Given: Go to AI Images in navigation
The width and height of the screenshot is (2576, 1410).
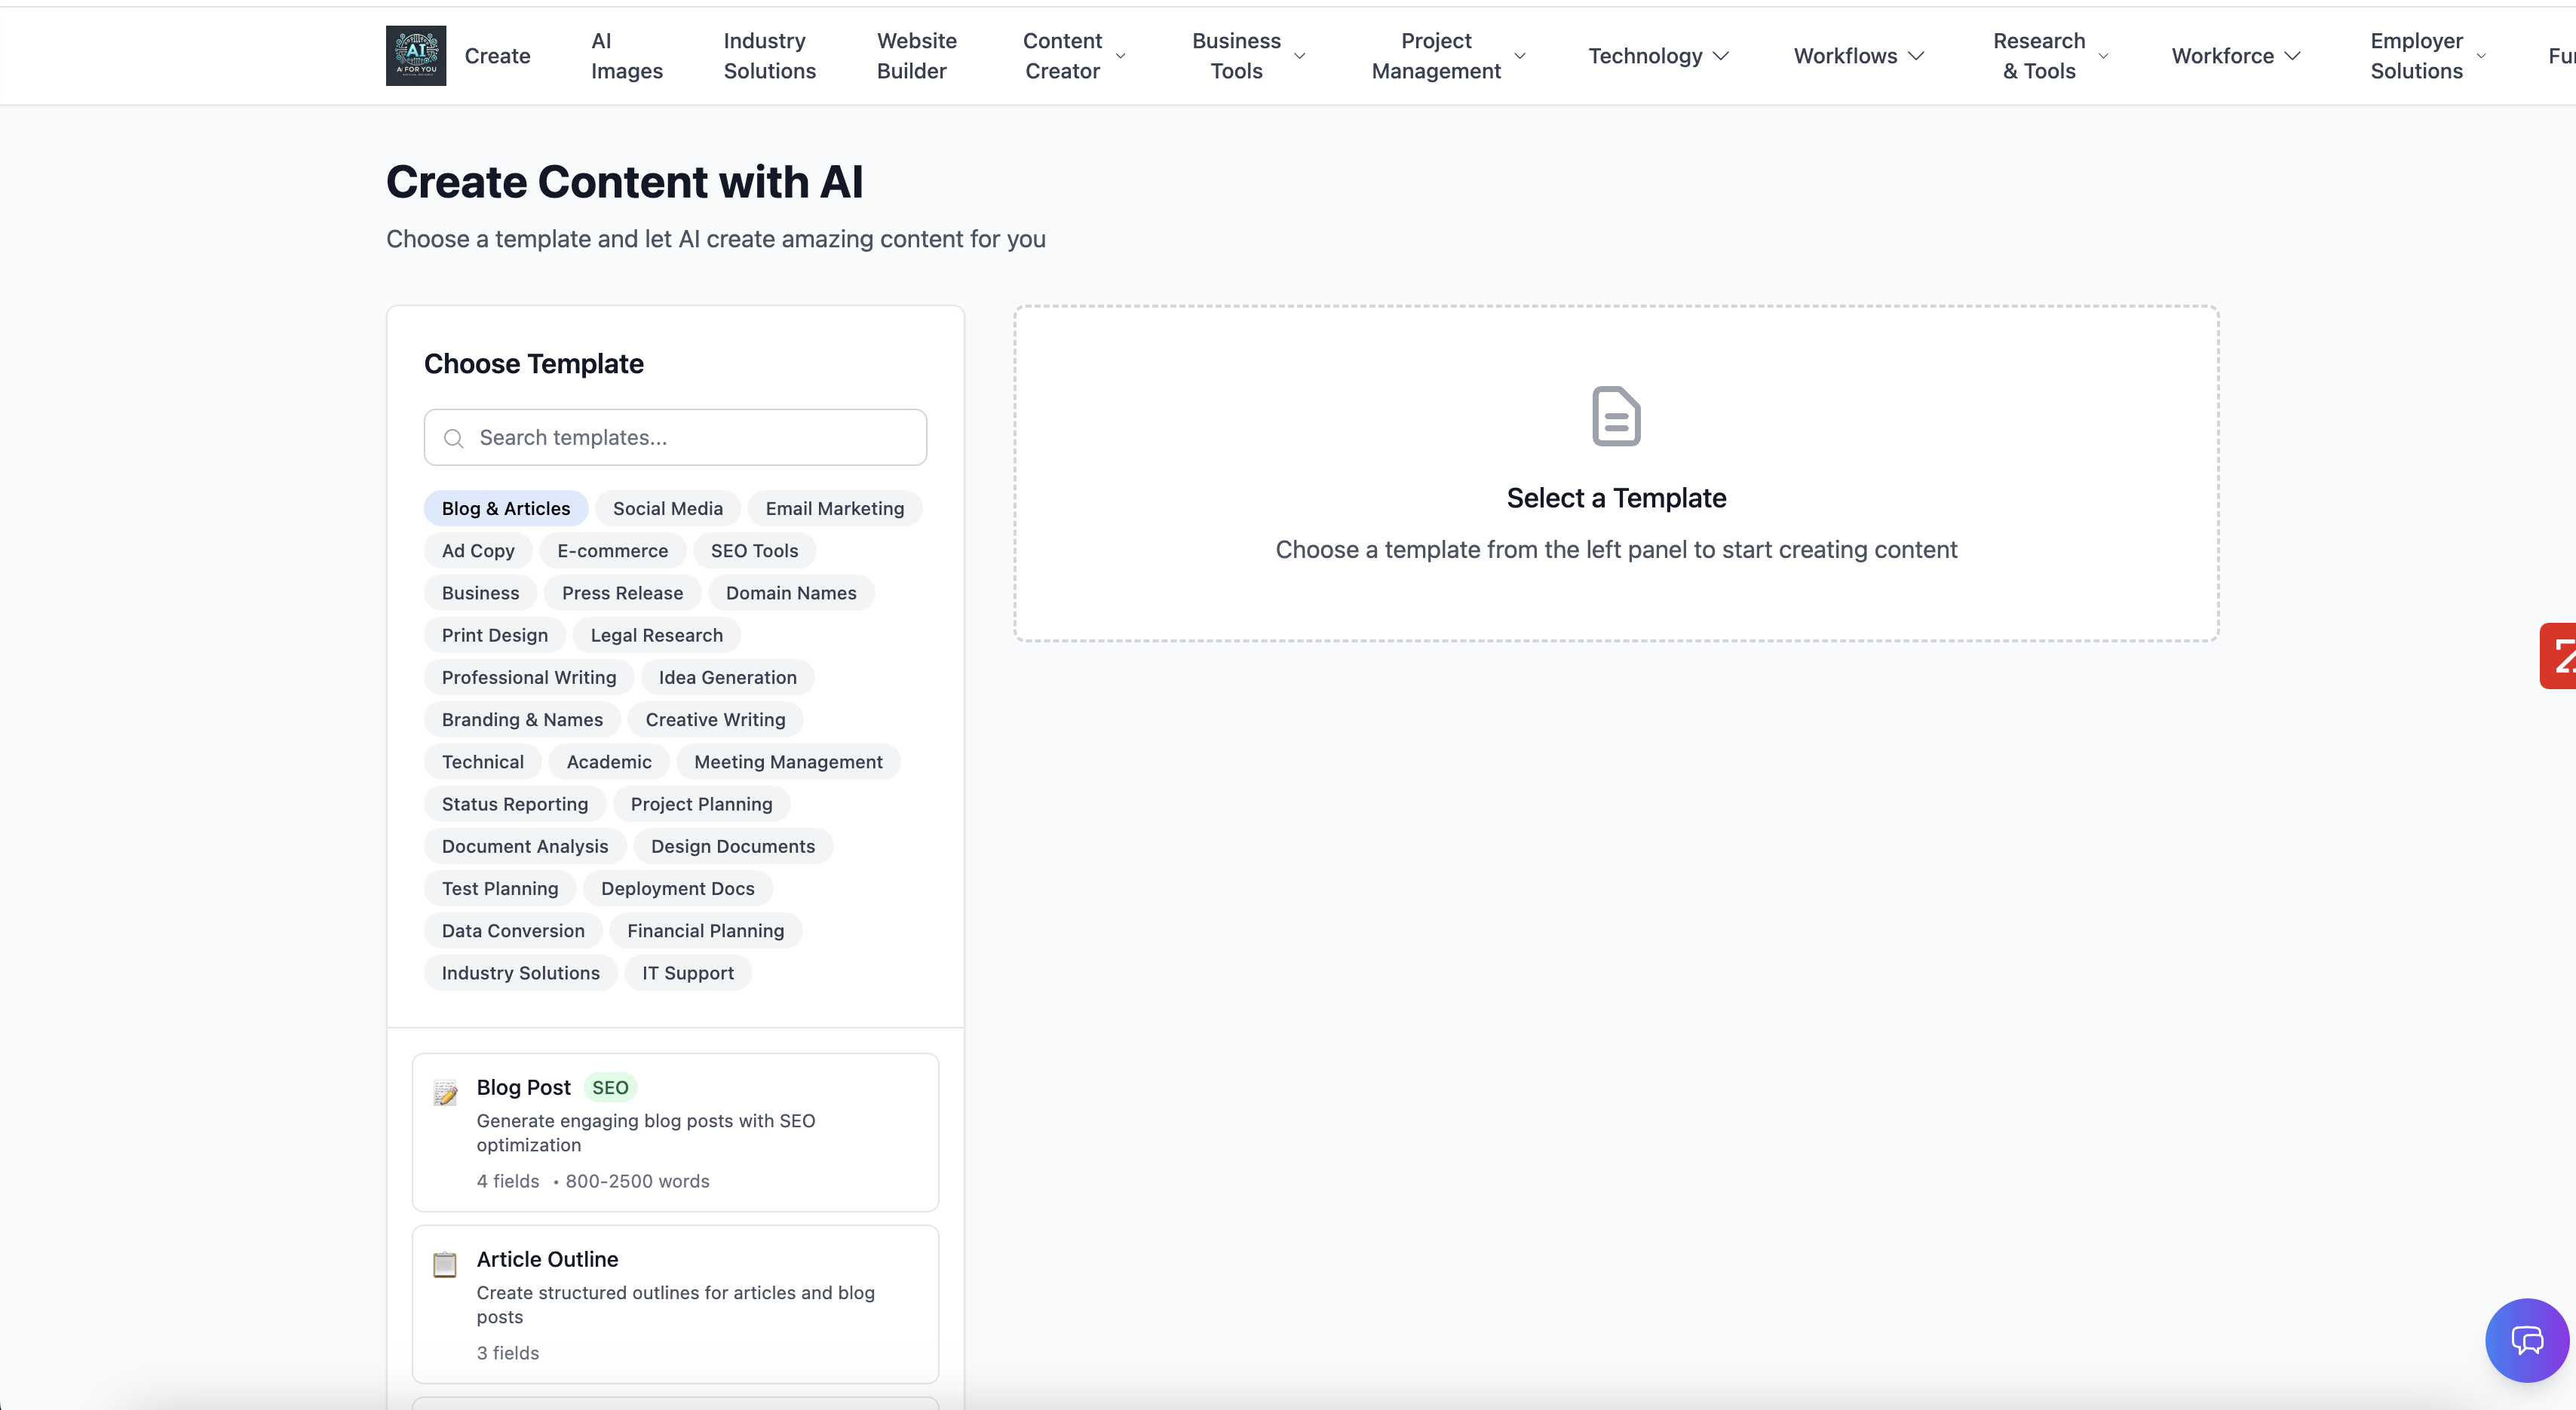Looking at the screenshot, I should 627,56.
